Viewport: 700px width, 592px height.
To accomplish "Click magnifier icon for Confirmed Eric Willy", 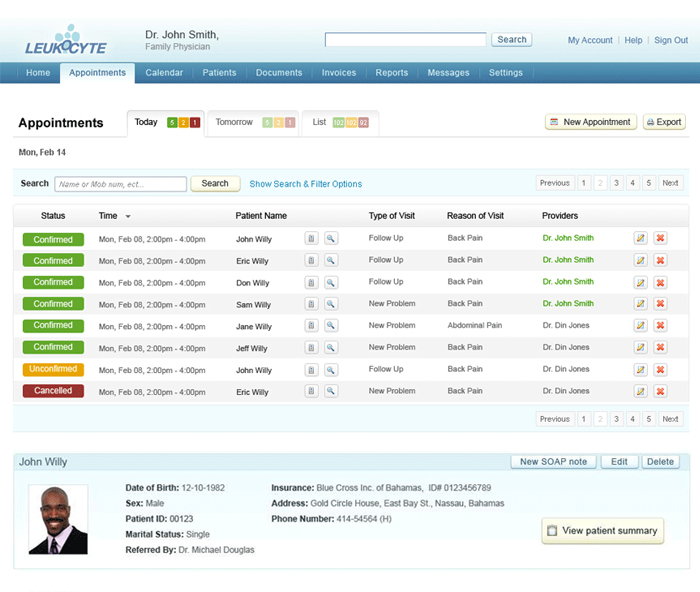I will [331, 260].
